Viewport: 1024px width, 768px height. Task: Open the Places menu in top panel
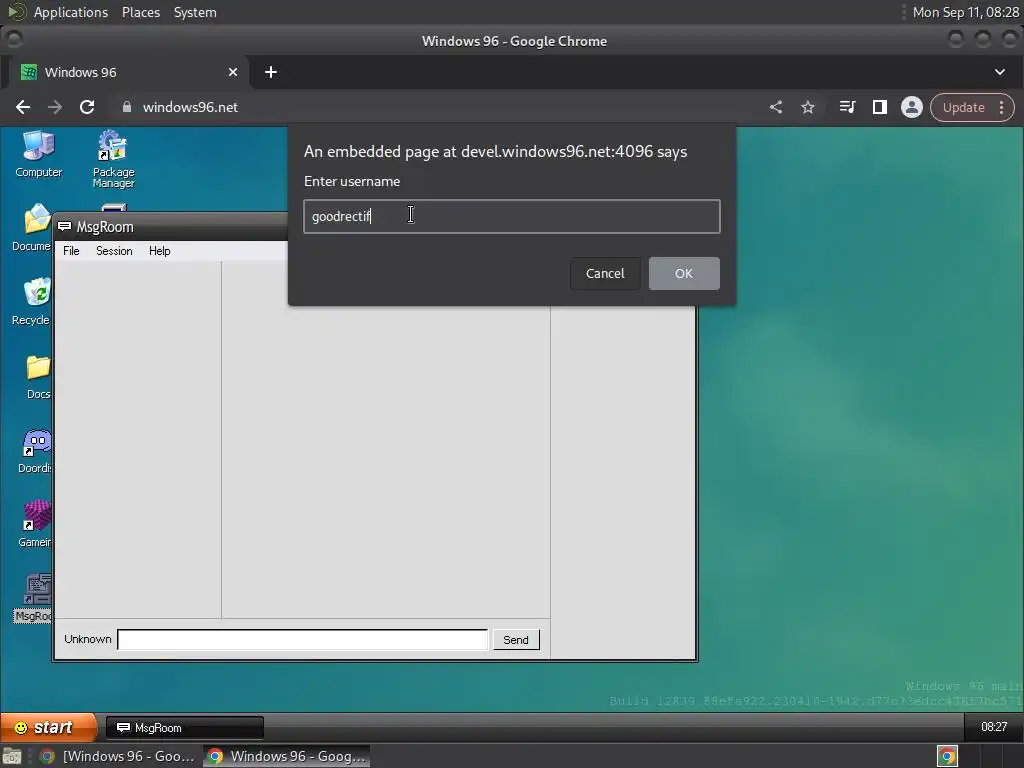[141, 12]
